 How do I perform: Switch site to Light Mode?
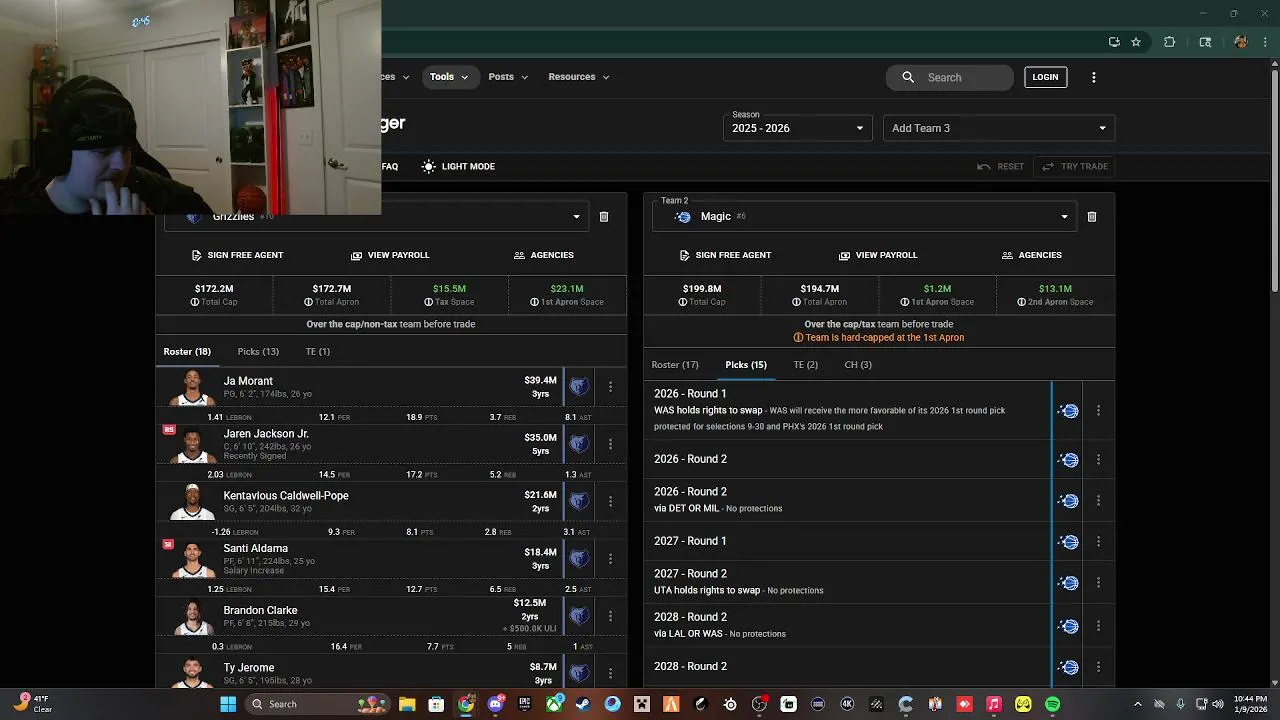(x=459, y=166)
